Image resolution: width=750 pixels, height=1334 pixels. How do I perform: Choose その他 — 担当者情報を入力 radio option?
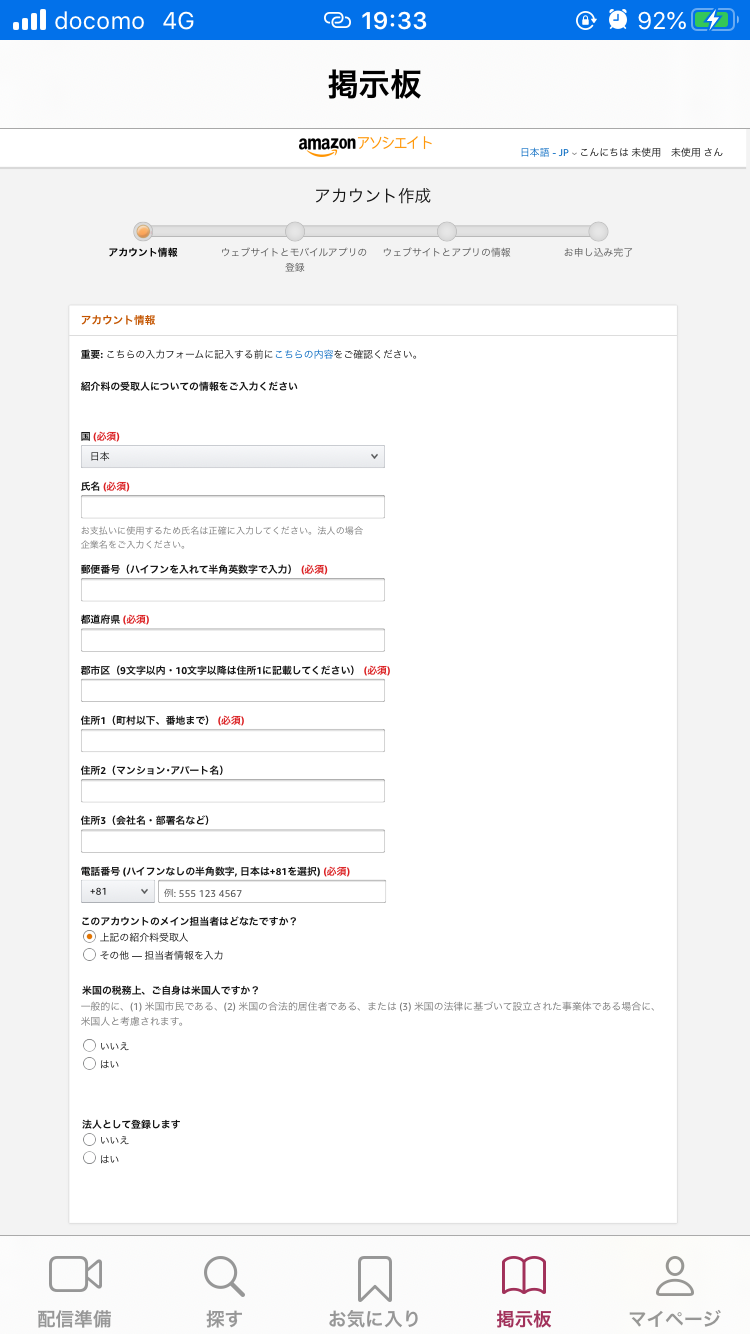89,955
